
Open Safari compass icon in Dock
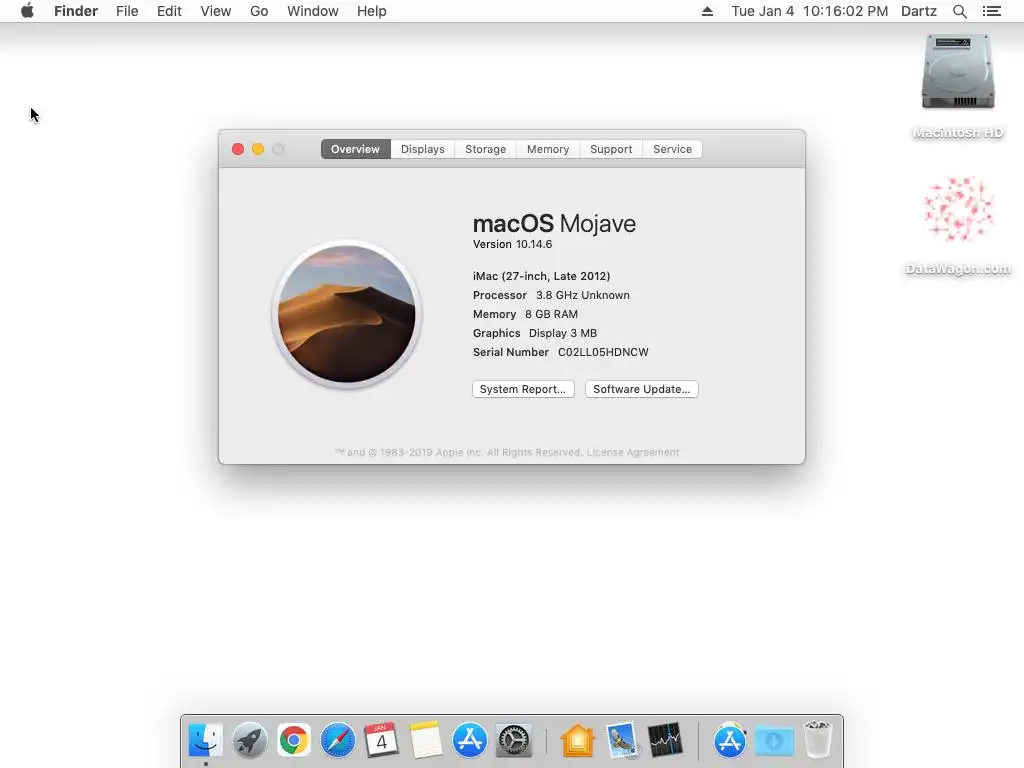point(338,741)
